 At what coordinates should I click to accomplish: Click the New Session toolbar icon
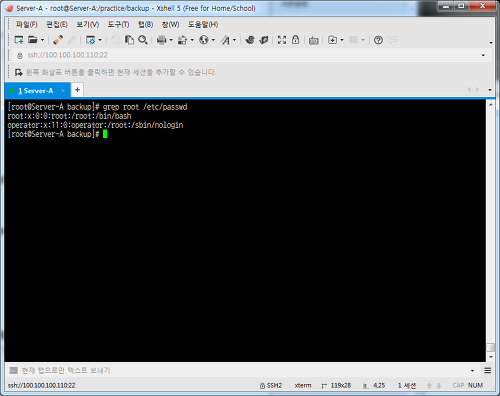19,40
